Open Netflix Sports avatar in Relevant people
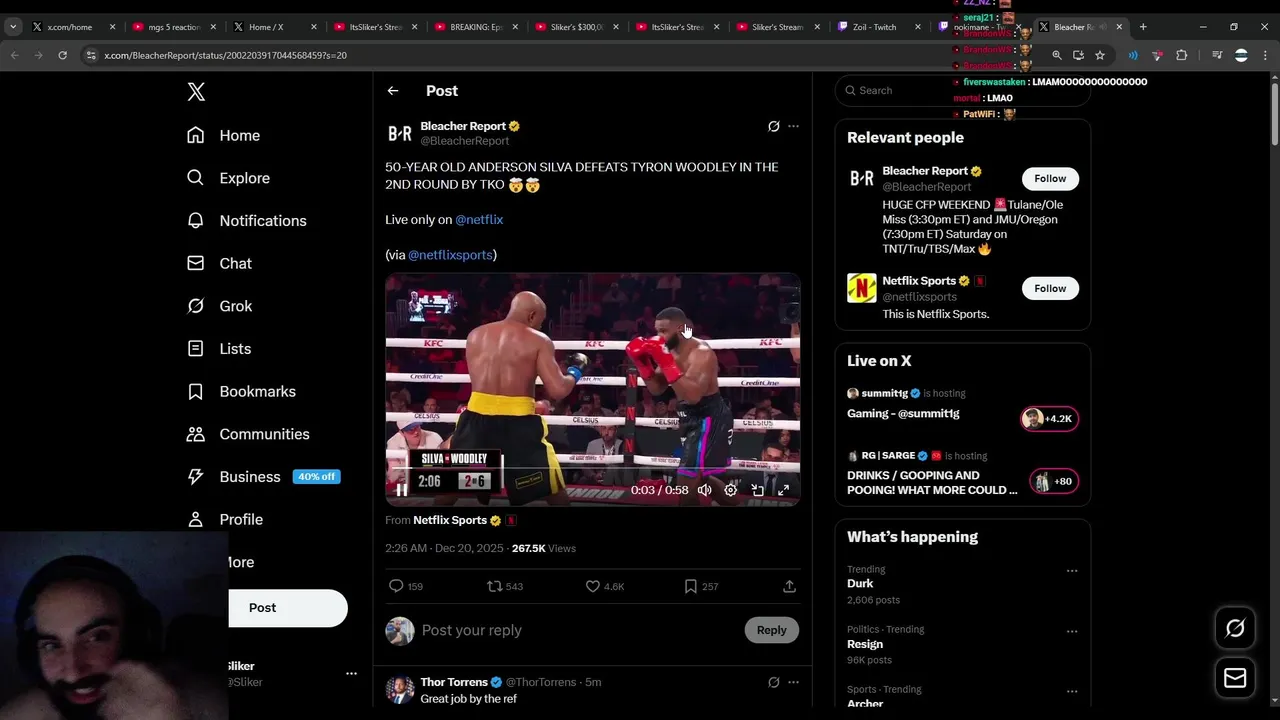The width and height of the screenshot is (1280, 720). point(862,288)
